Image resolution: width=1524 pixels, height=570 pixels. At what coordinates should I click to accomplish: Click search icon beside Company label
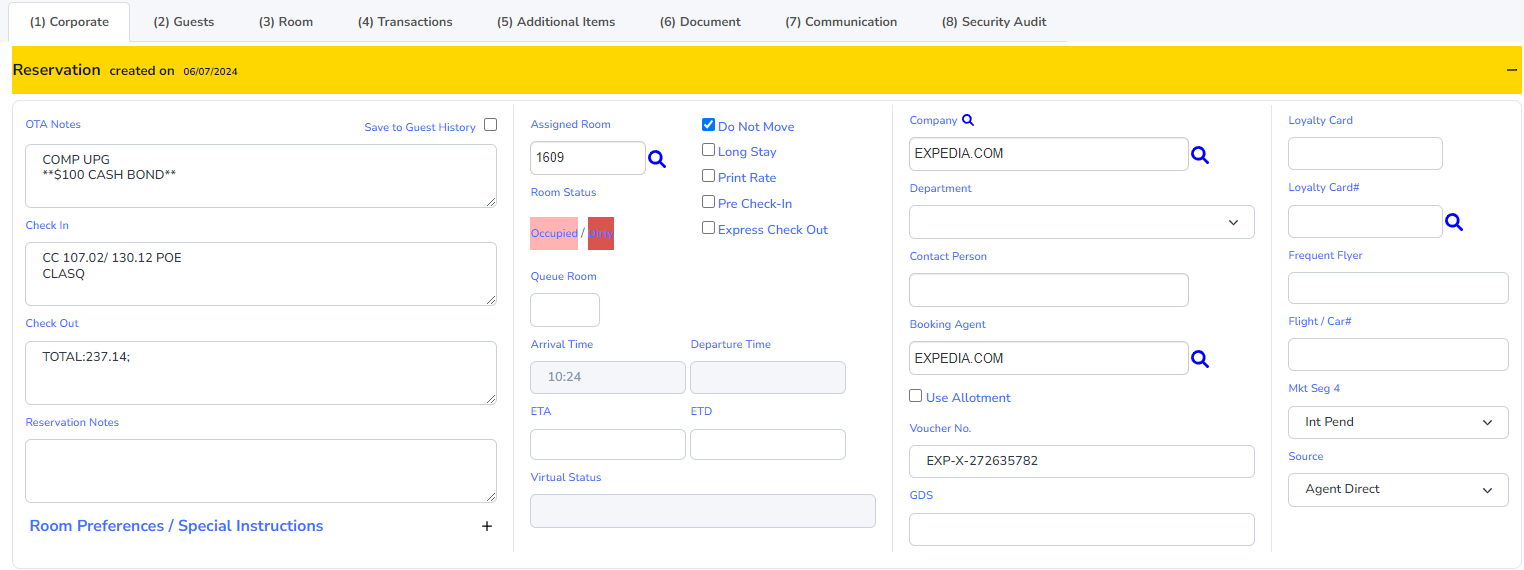967,120
